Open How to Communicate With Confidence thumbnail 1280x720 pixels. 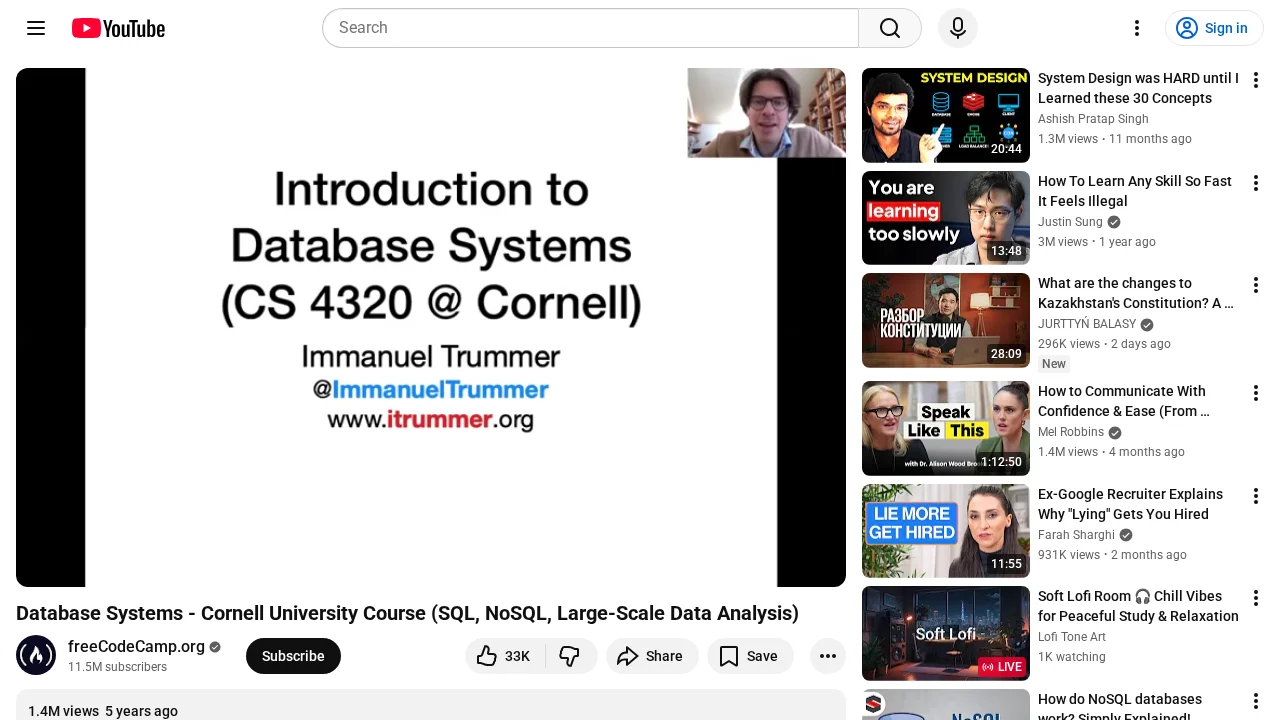click(x=946, y=428)
